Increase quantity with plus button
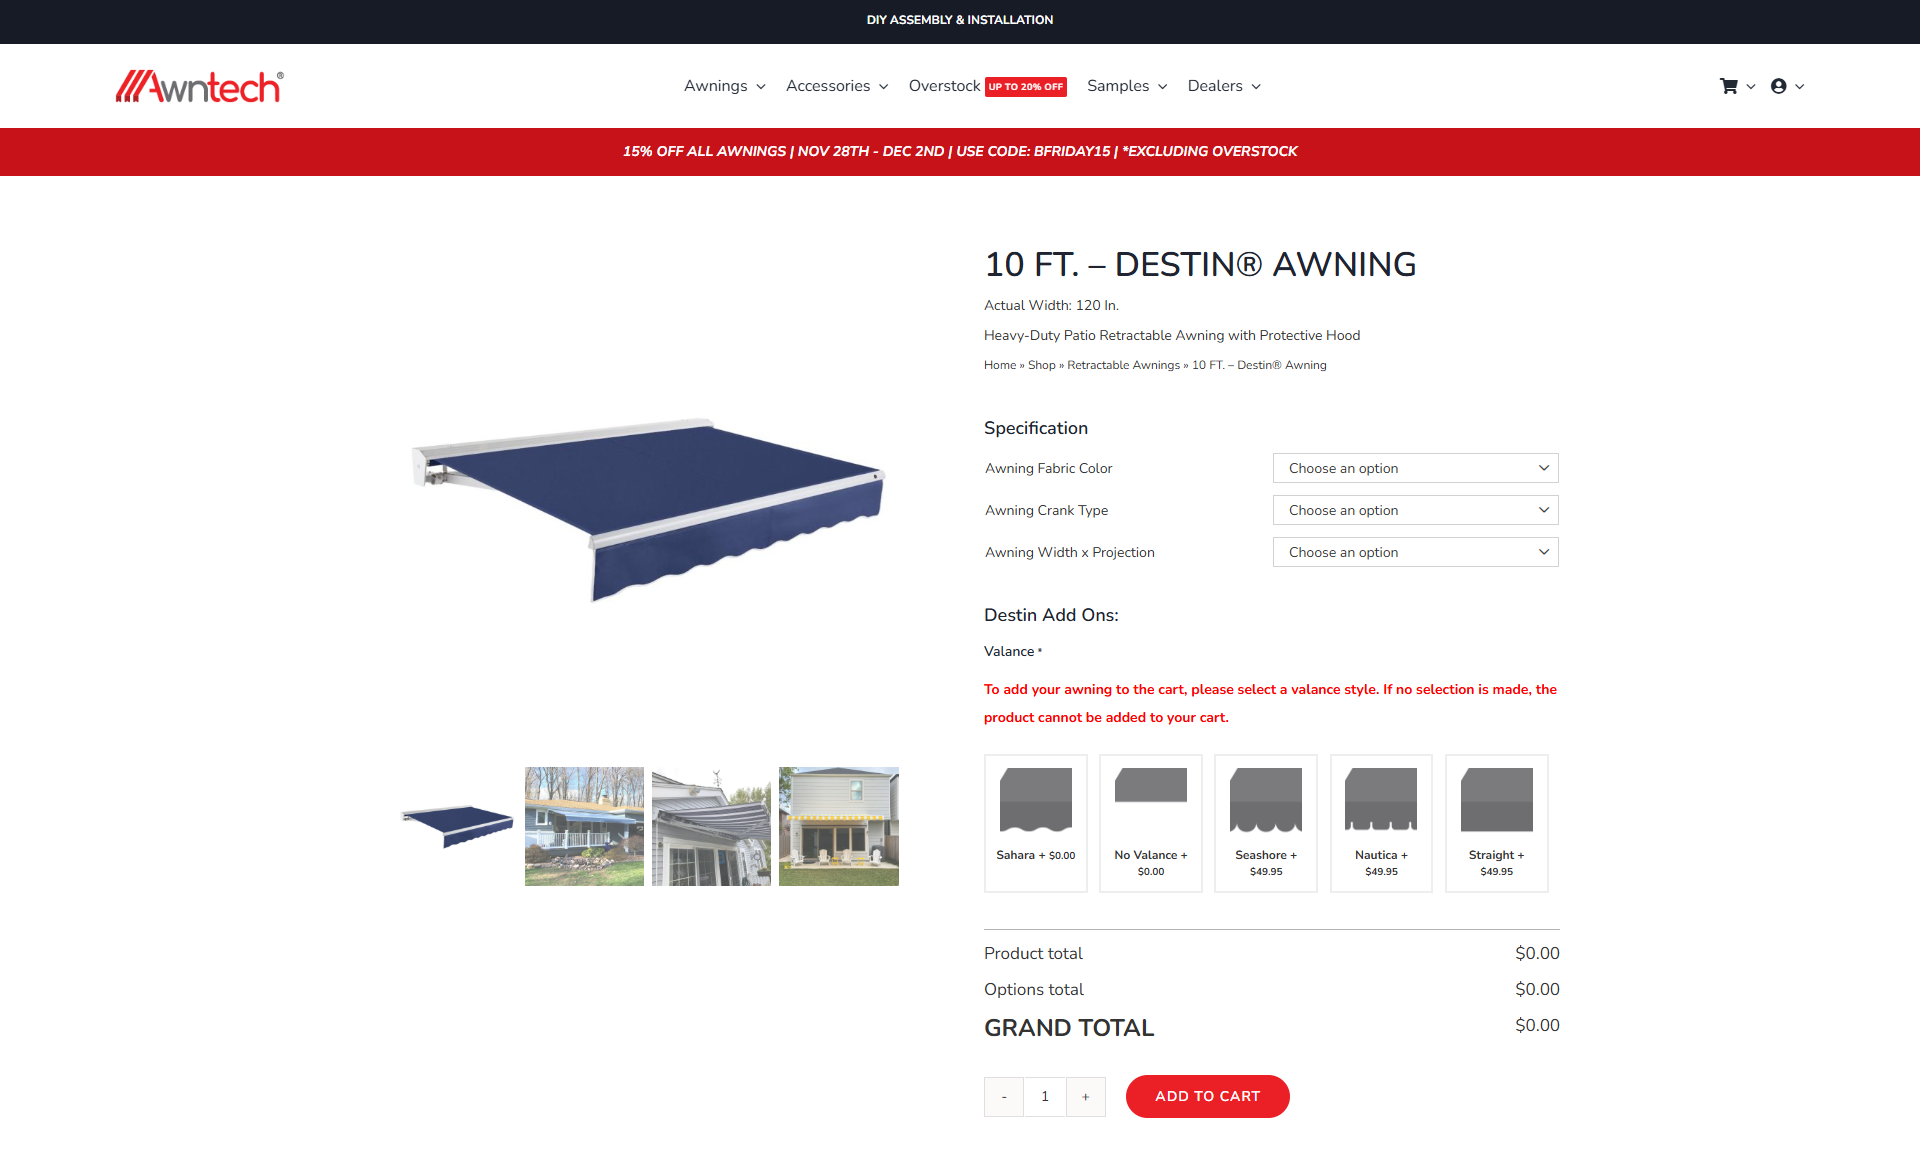 click(x=1086, y=1097)
